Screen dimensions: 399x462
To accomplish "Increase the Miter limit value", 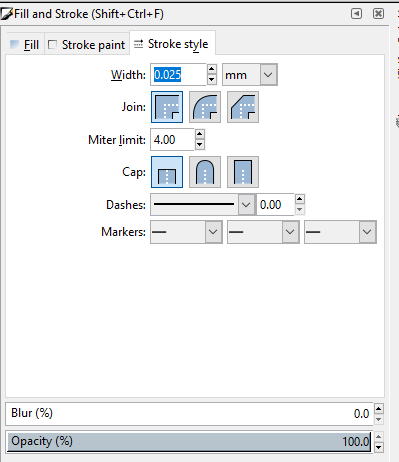I will point(200,134).
